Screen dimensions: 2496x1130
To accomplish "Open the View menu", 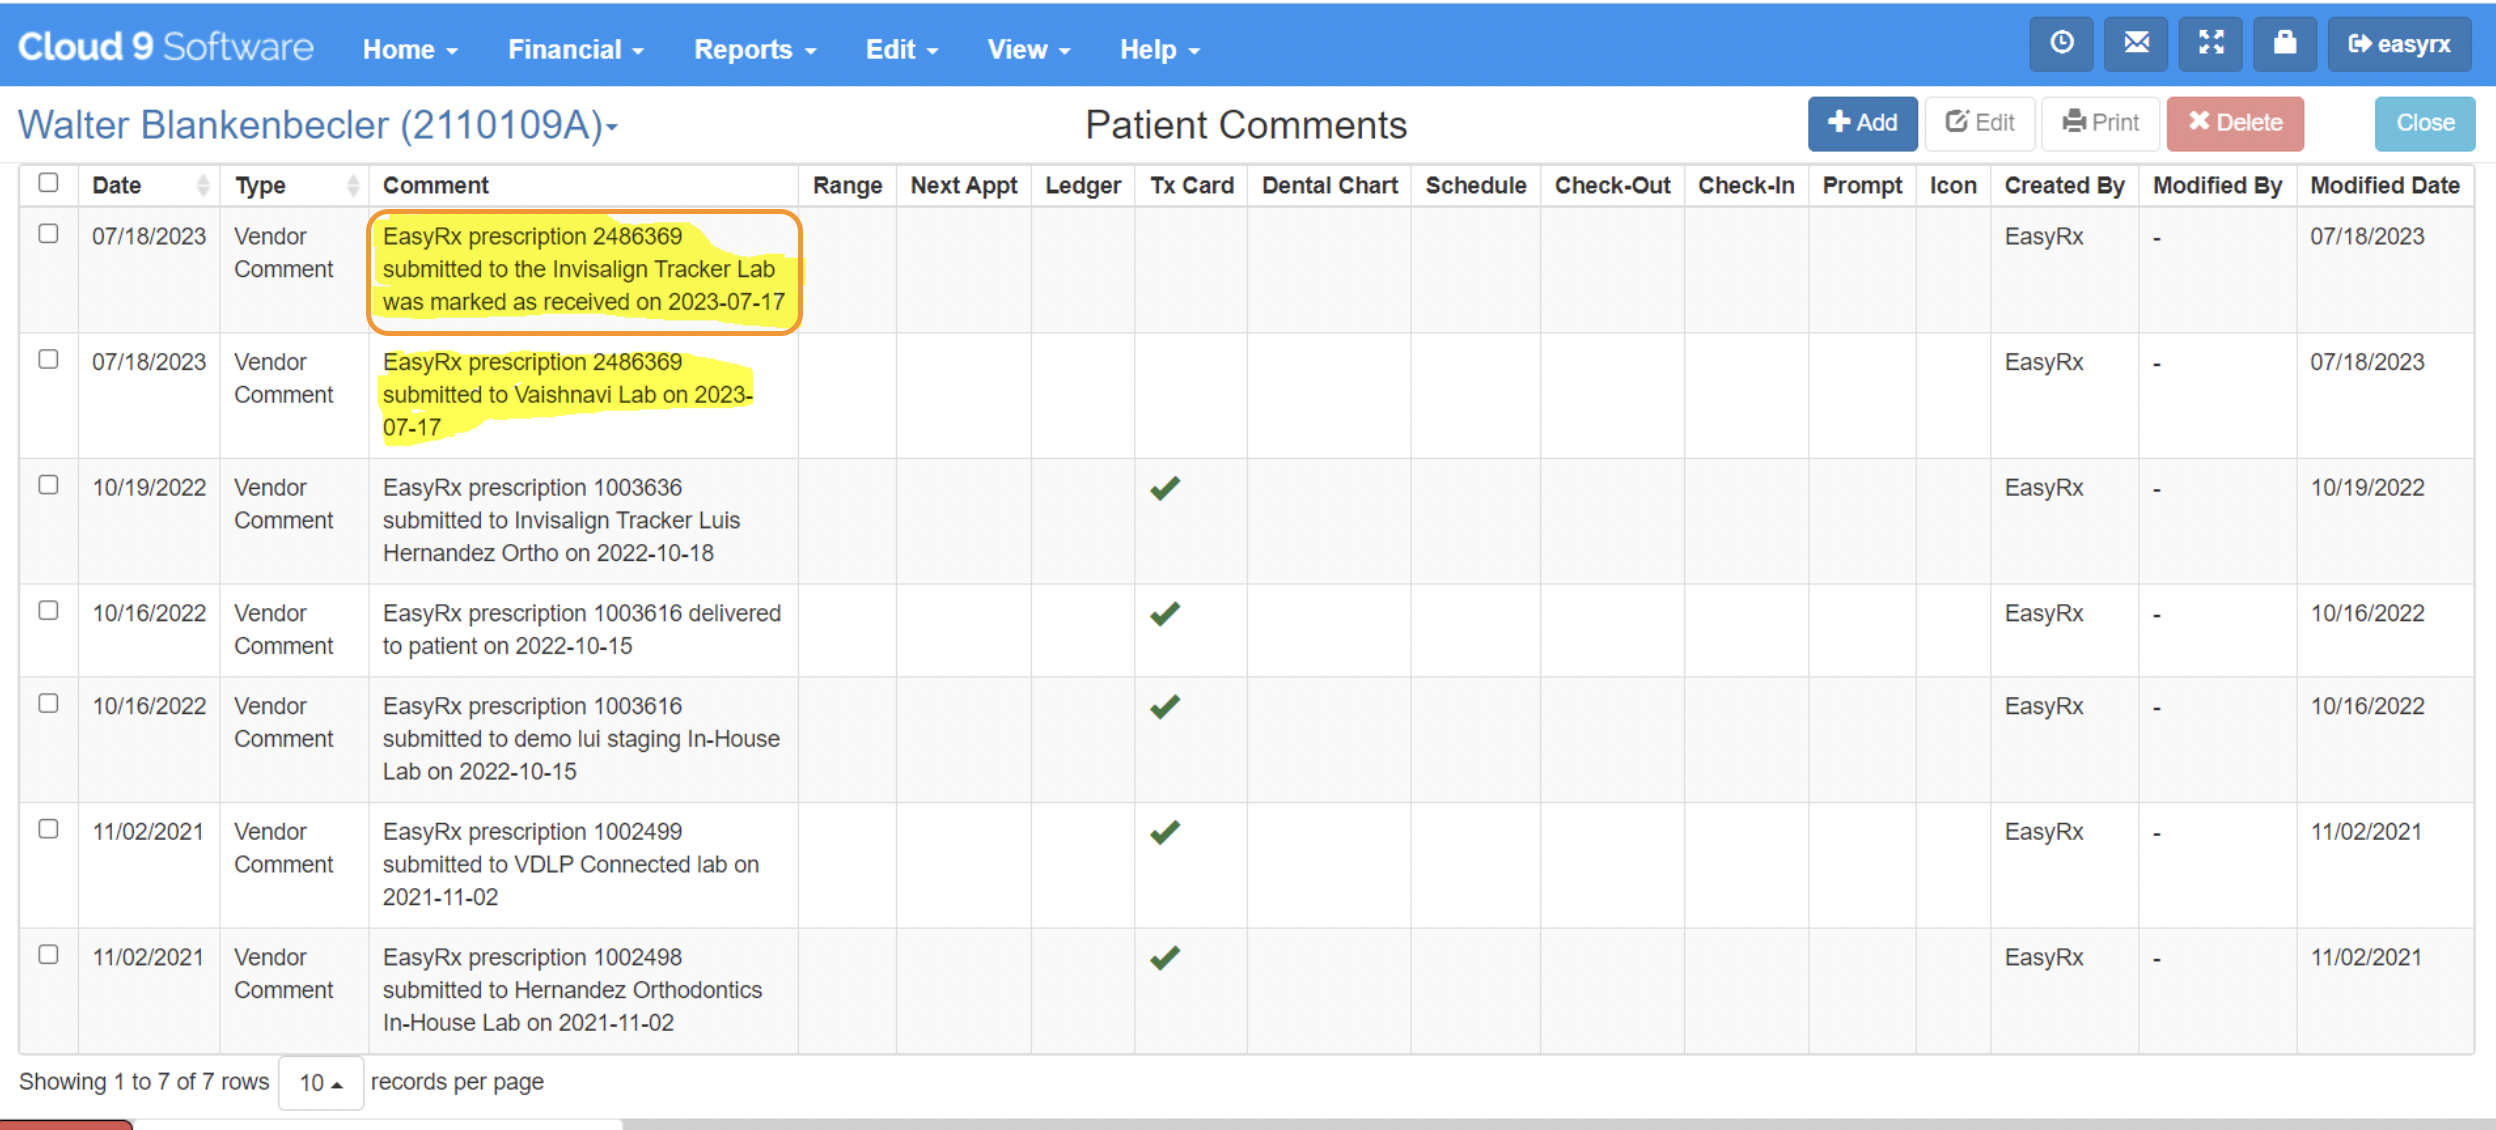I will (1029, 49).
